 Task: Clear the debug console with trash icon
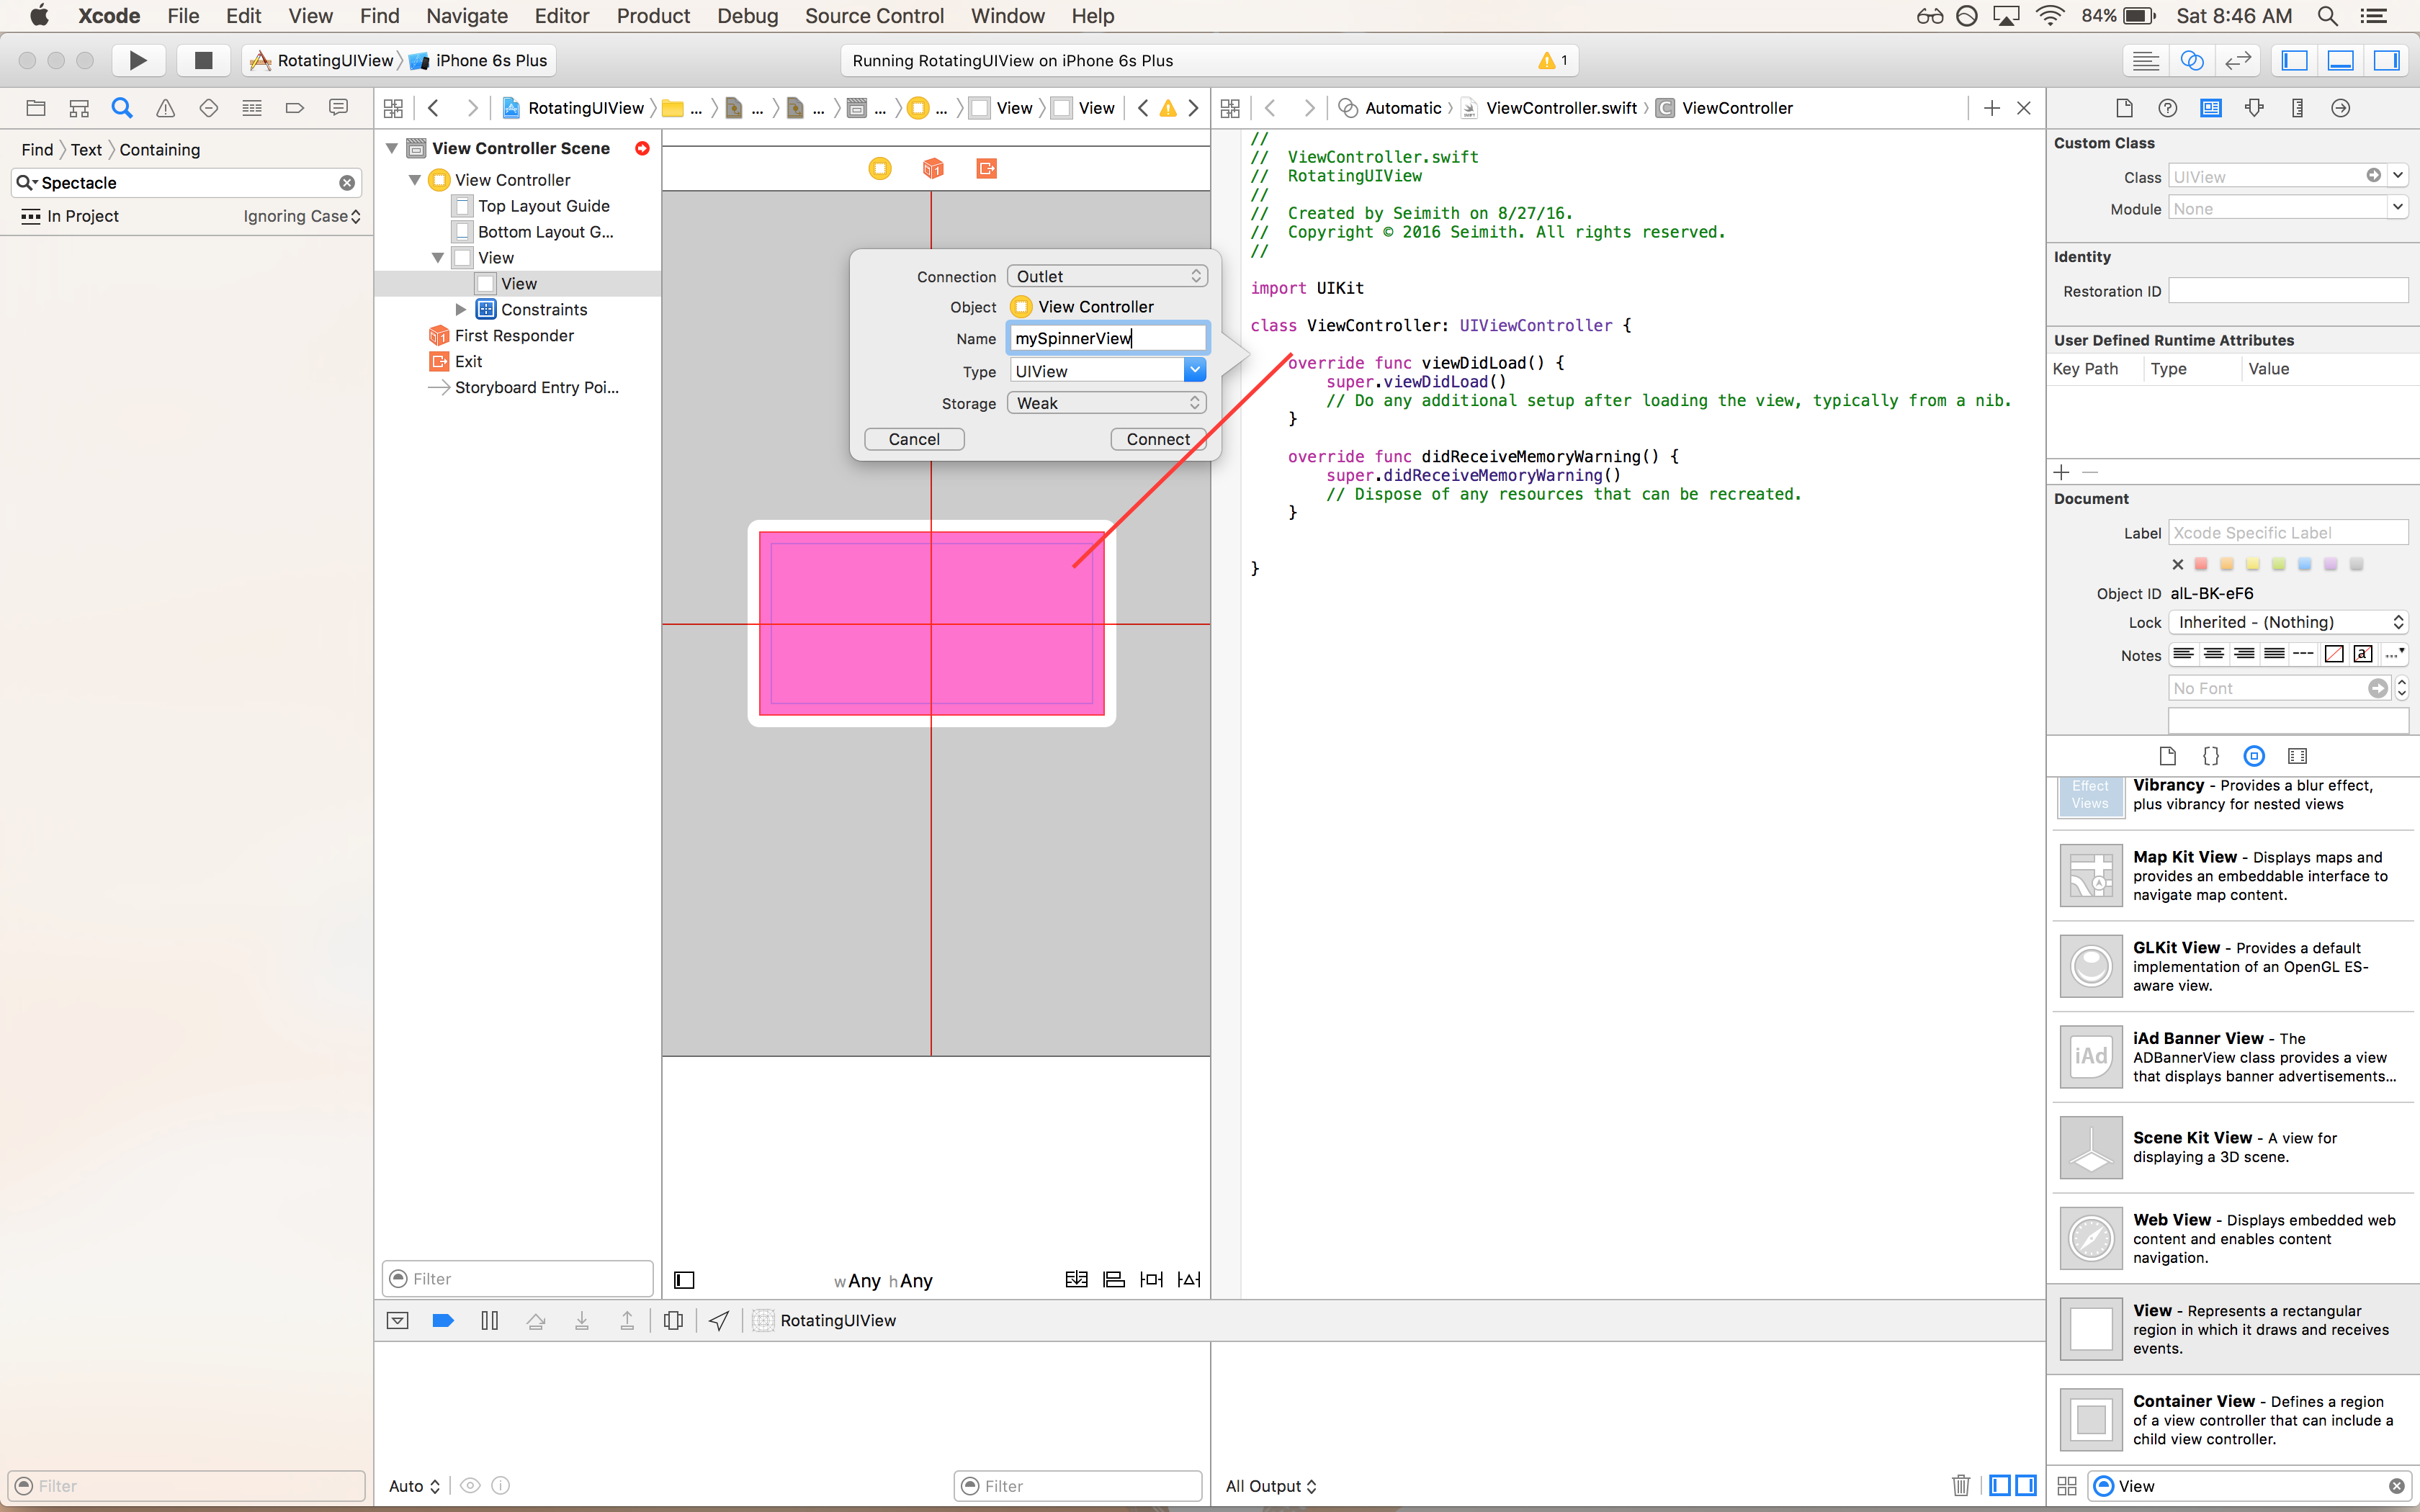(1960, 1485)
